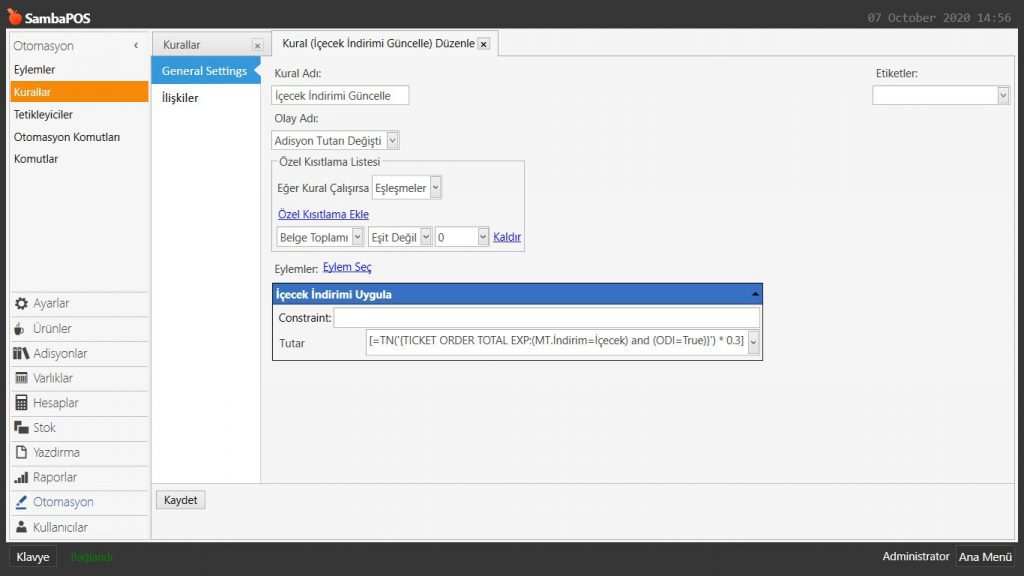Click the Kaydet button
Viewport: 1024px width, 576px height.
tap(181, 500)
